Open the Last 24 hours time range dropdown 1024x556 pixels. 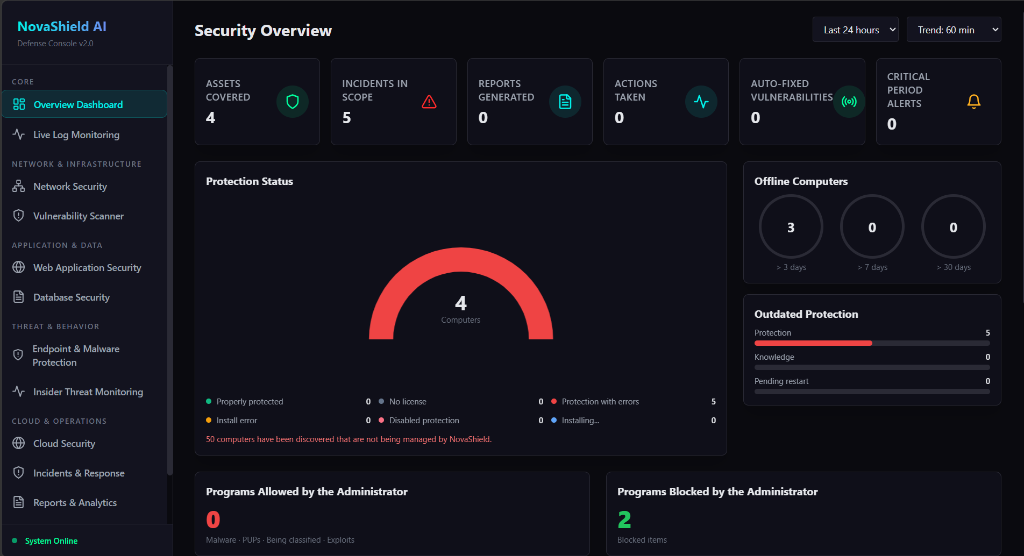pyautogui.click(x=856, y=29)
